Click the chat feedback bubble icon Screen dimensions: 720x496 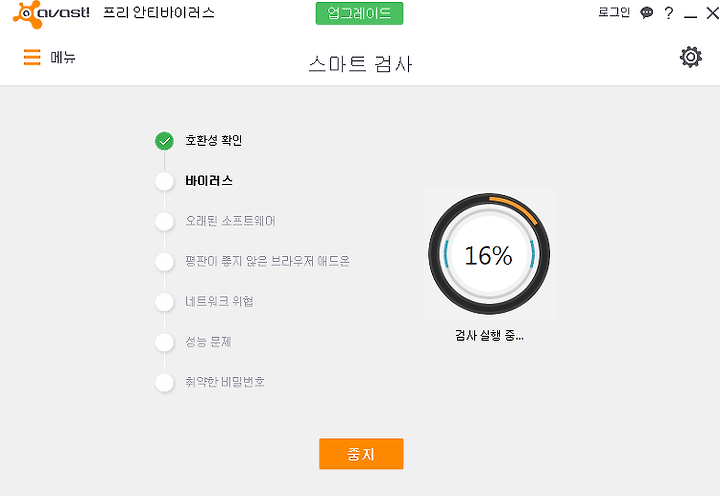(647, 12)
